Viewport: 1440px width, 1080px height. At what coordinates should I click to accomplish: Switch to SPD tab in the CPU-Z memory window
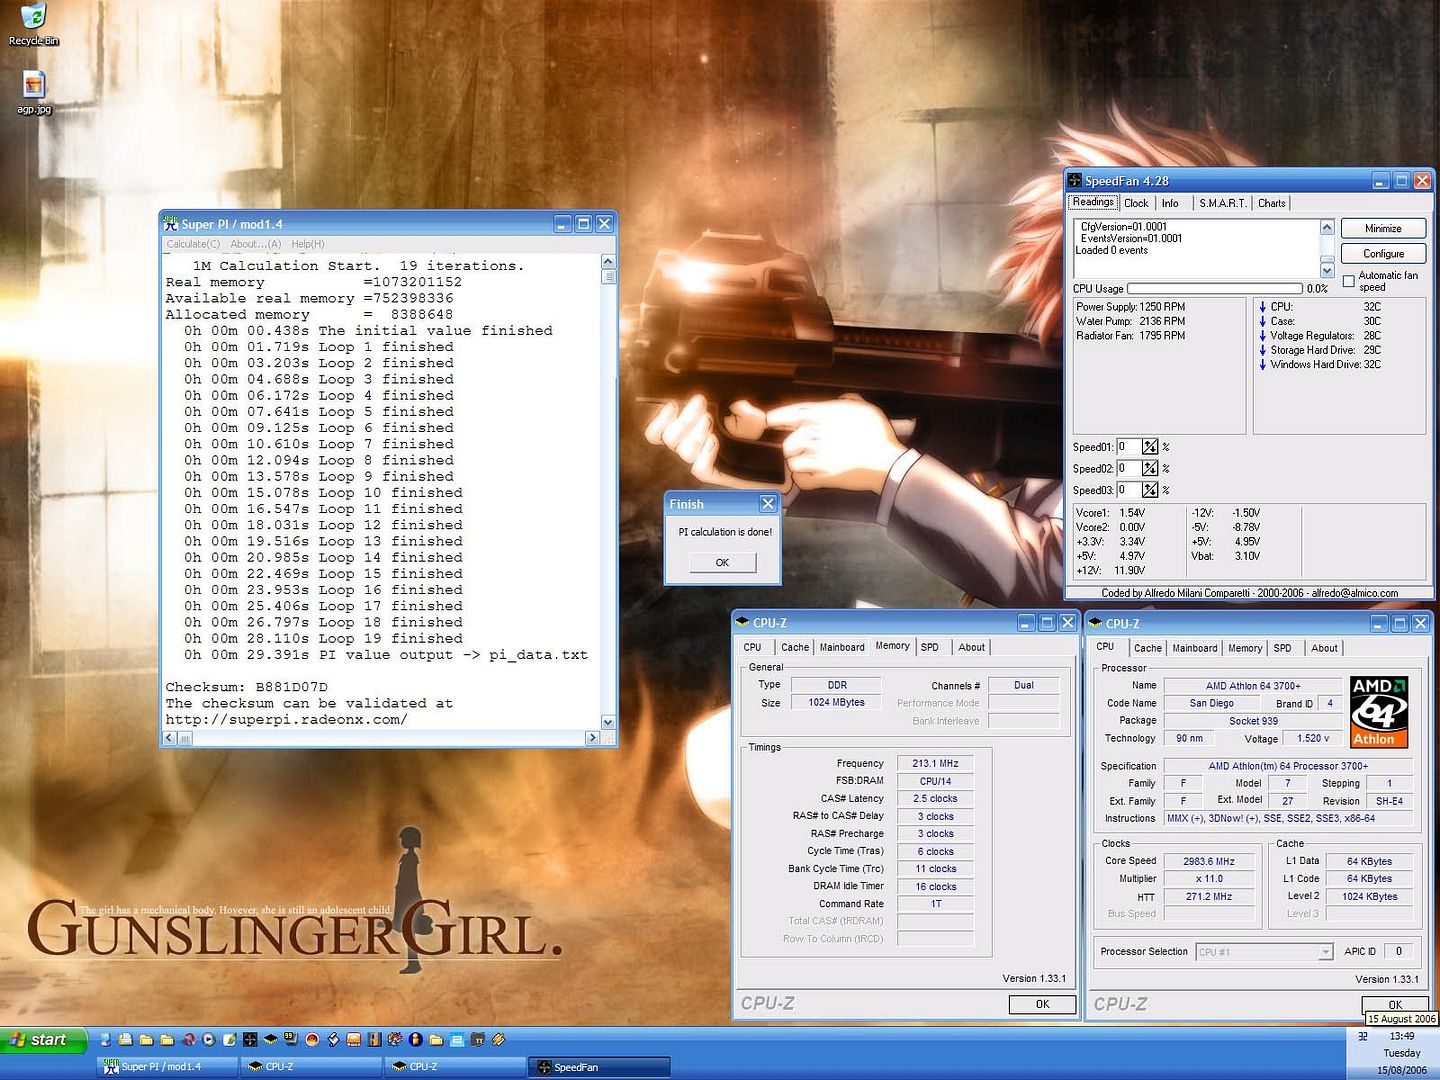click(x=930, y=648)
